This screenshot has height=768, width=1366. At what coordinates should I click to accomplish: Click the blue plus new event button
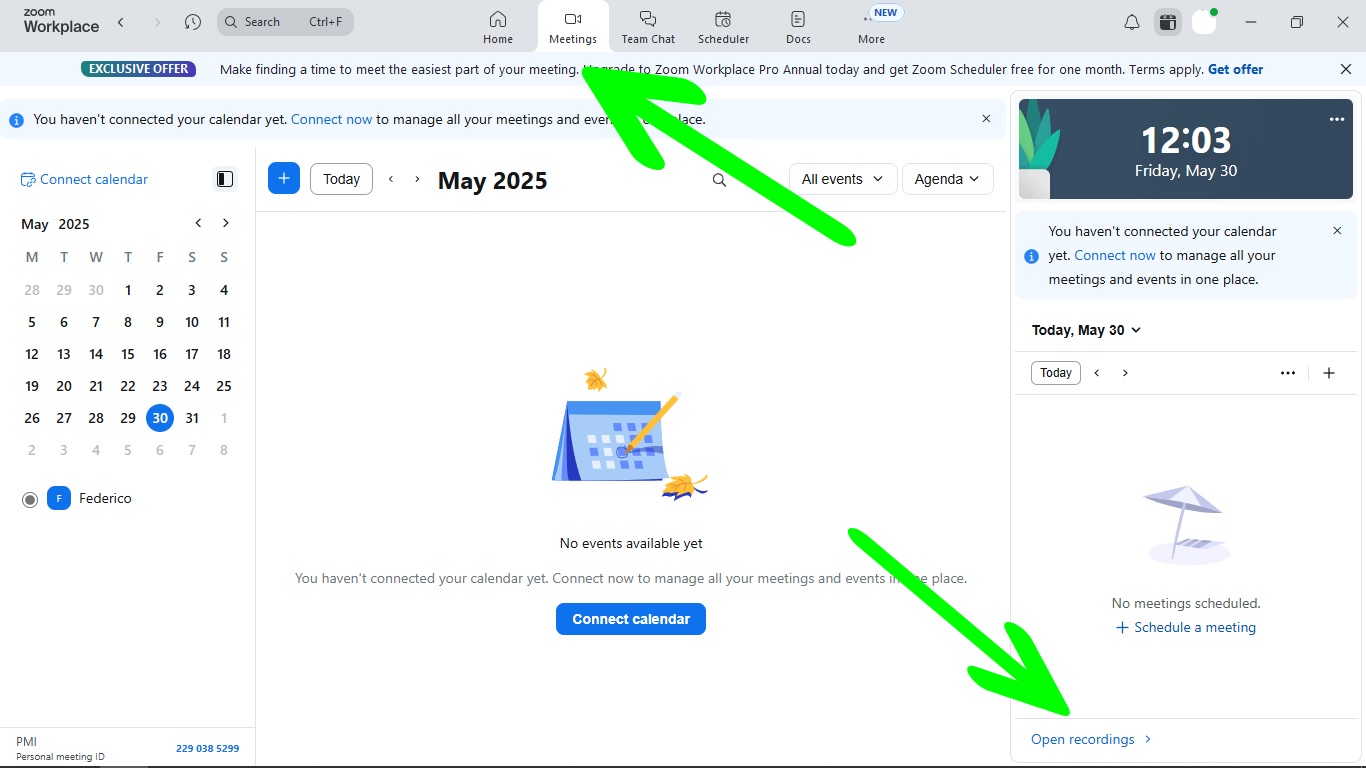coord(284,179)
